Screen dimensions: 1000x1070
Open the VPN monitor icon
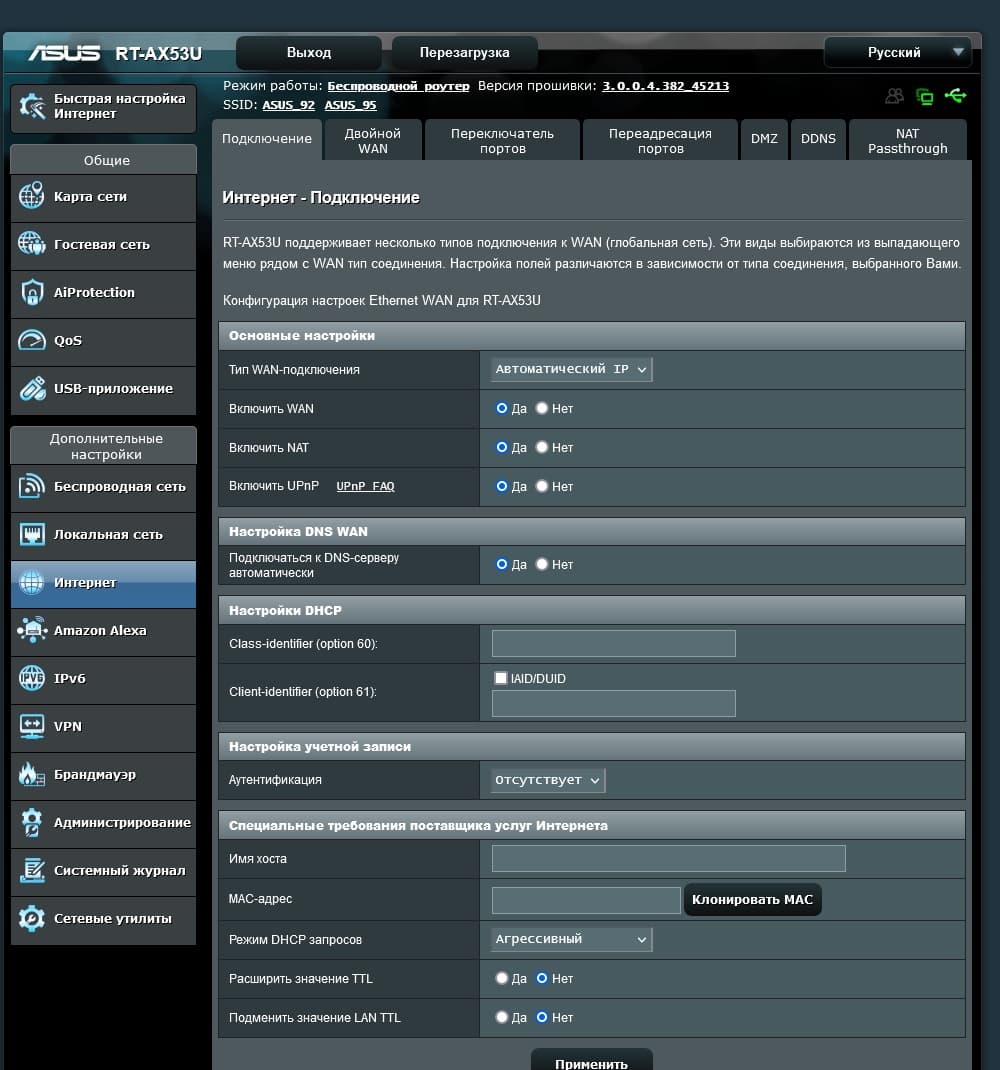(31, 726)
